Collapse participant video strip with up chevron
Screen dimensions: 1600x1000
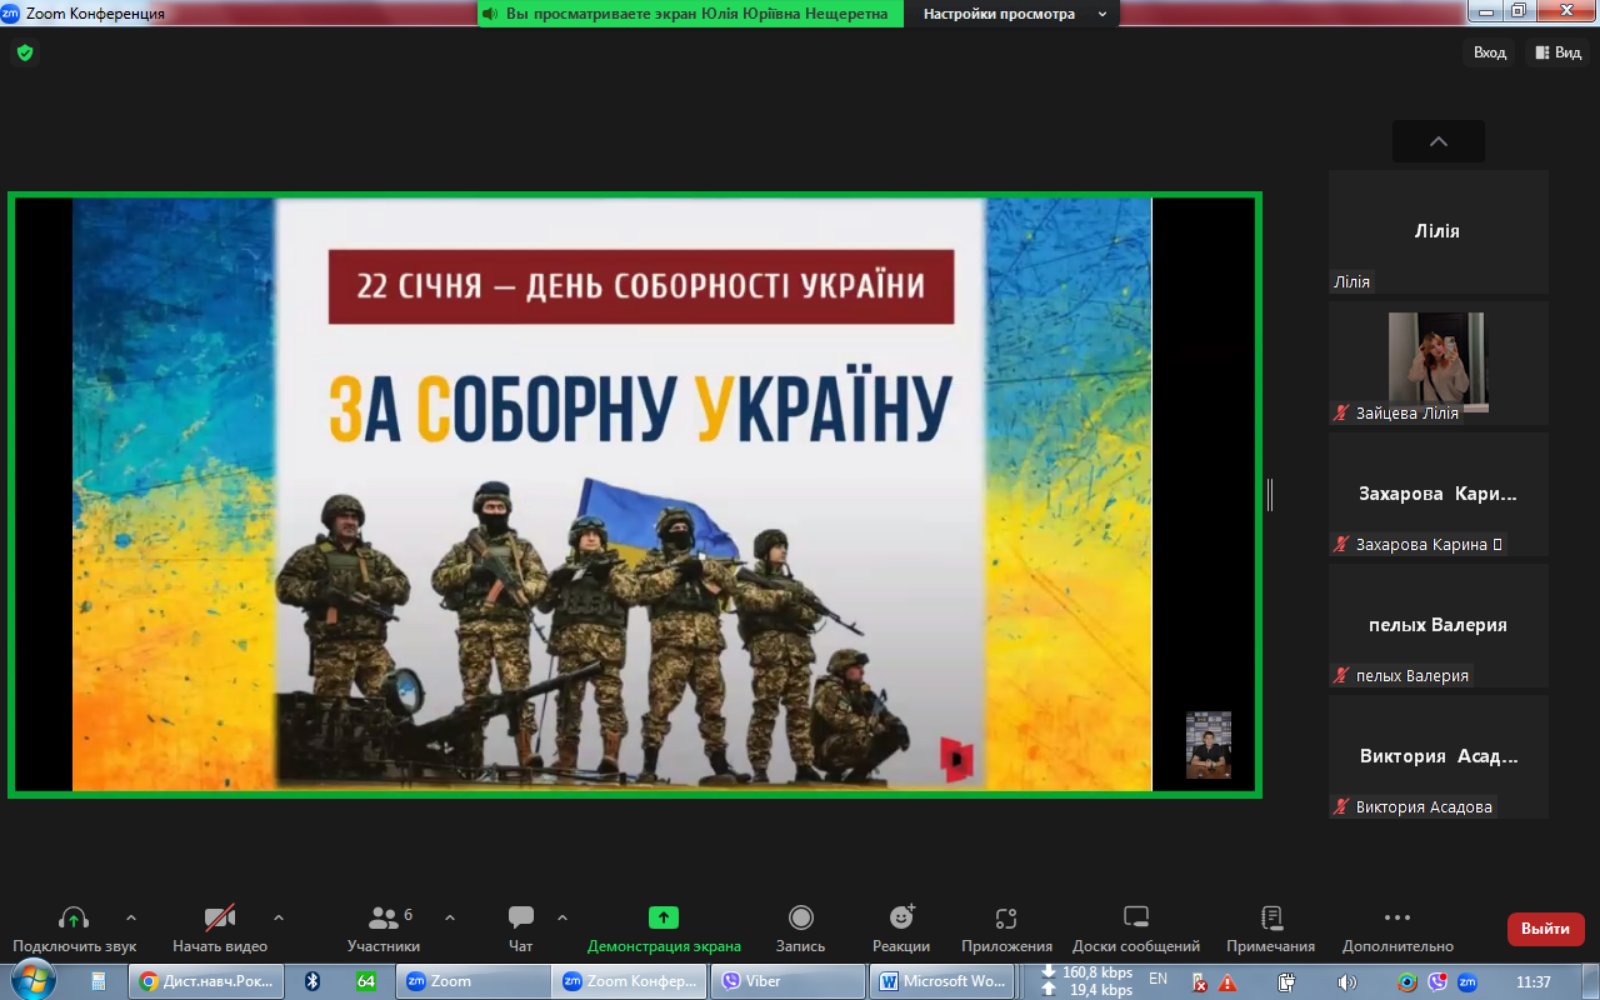[x=1438, y=142]
